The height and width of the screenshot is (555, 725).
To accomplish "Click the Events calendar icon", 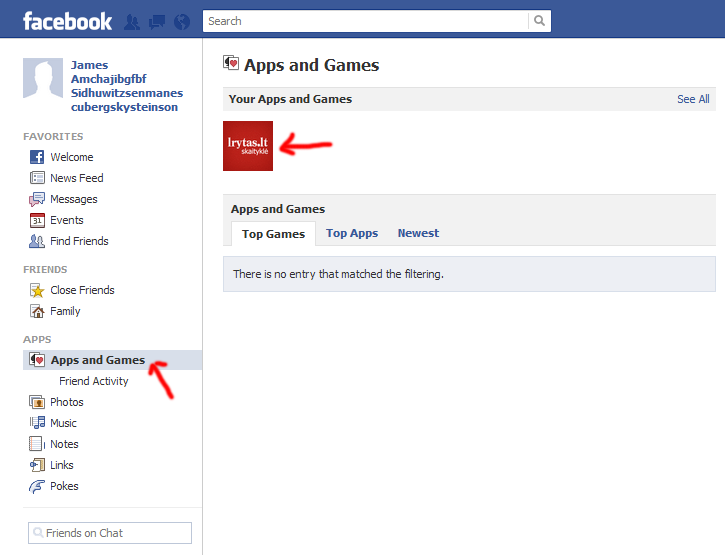I will (x=37, y=220).
